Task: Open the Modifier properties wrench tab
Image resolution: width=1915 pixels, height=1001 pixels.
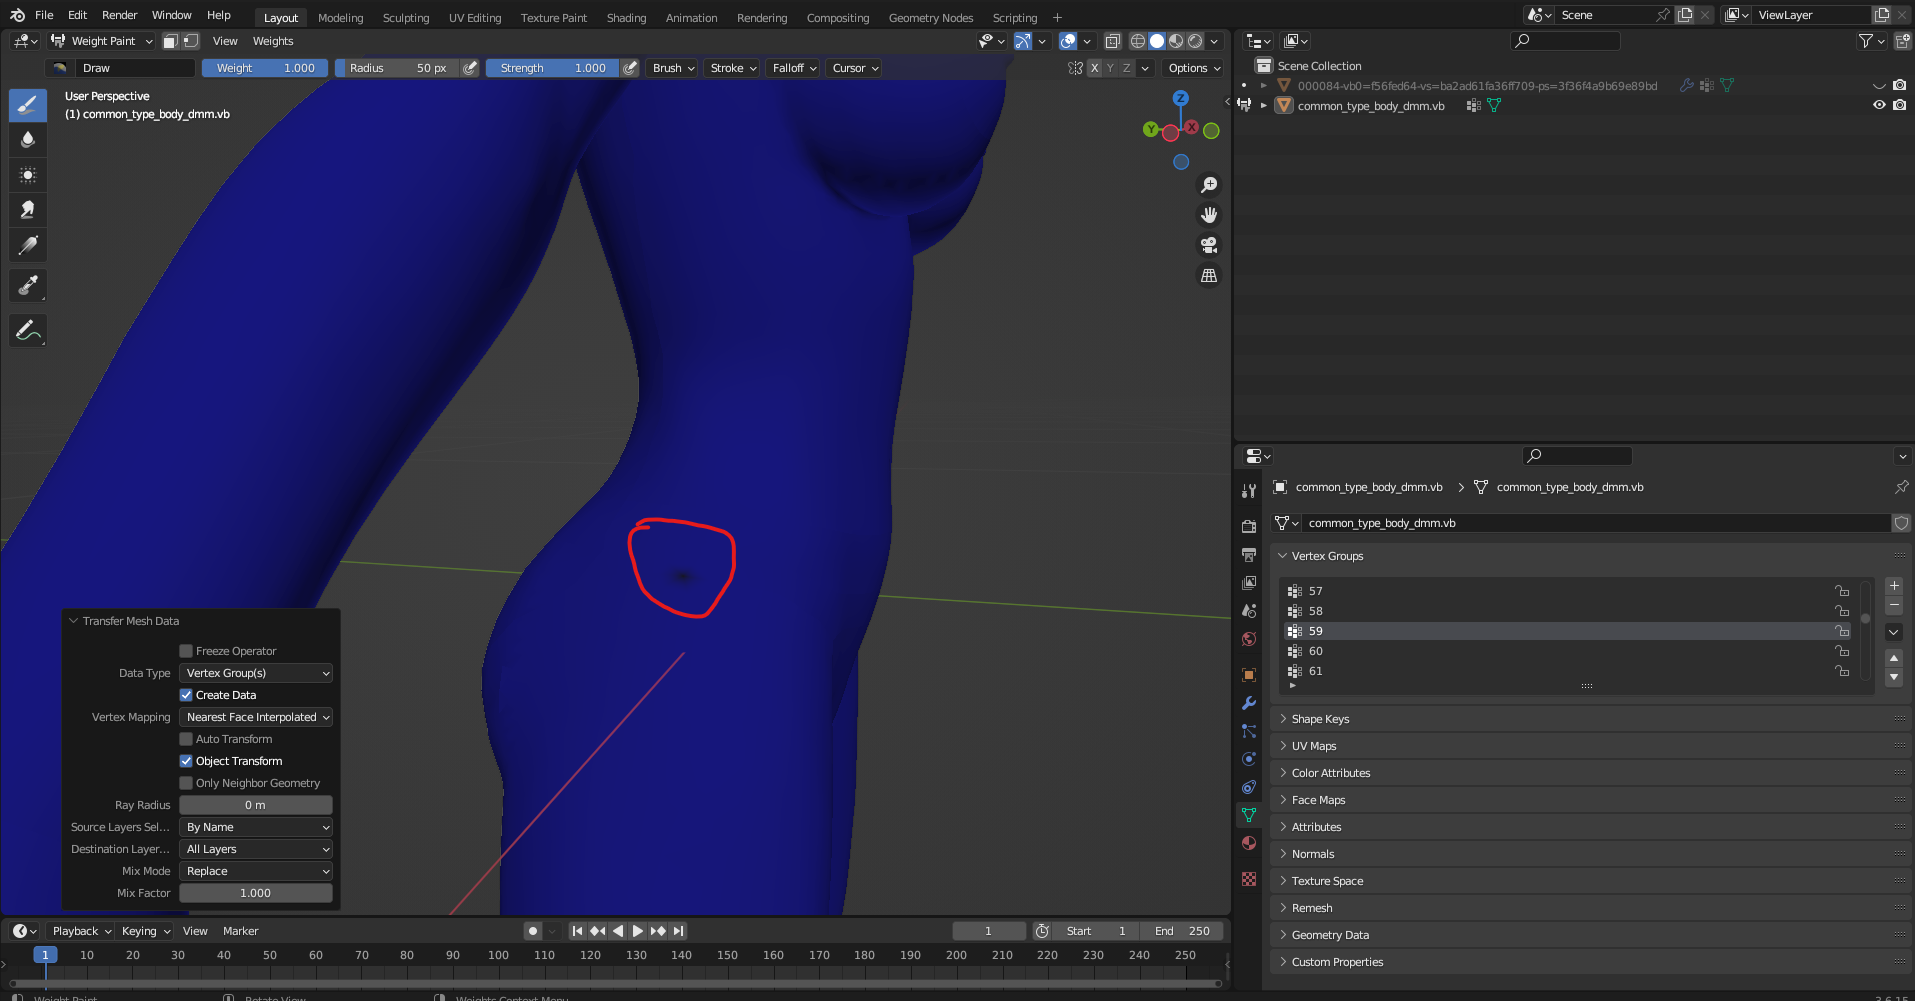Action: click(x=1249, y=703)
